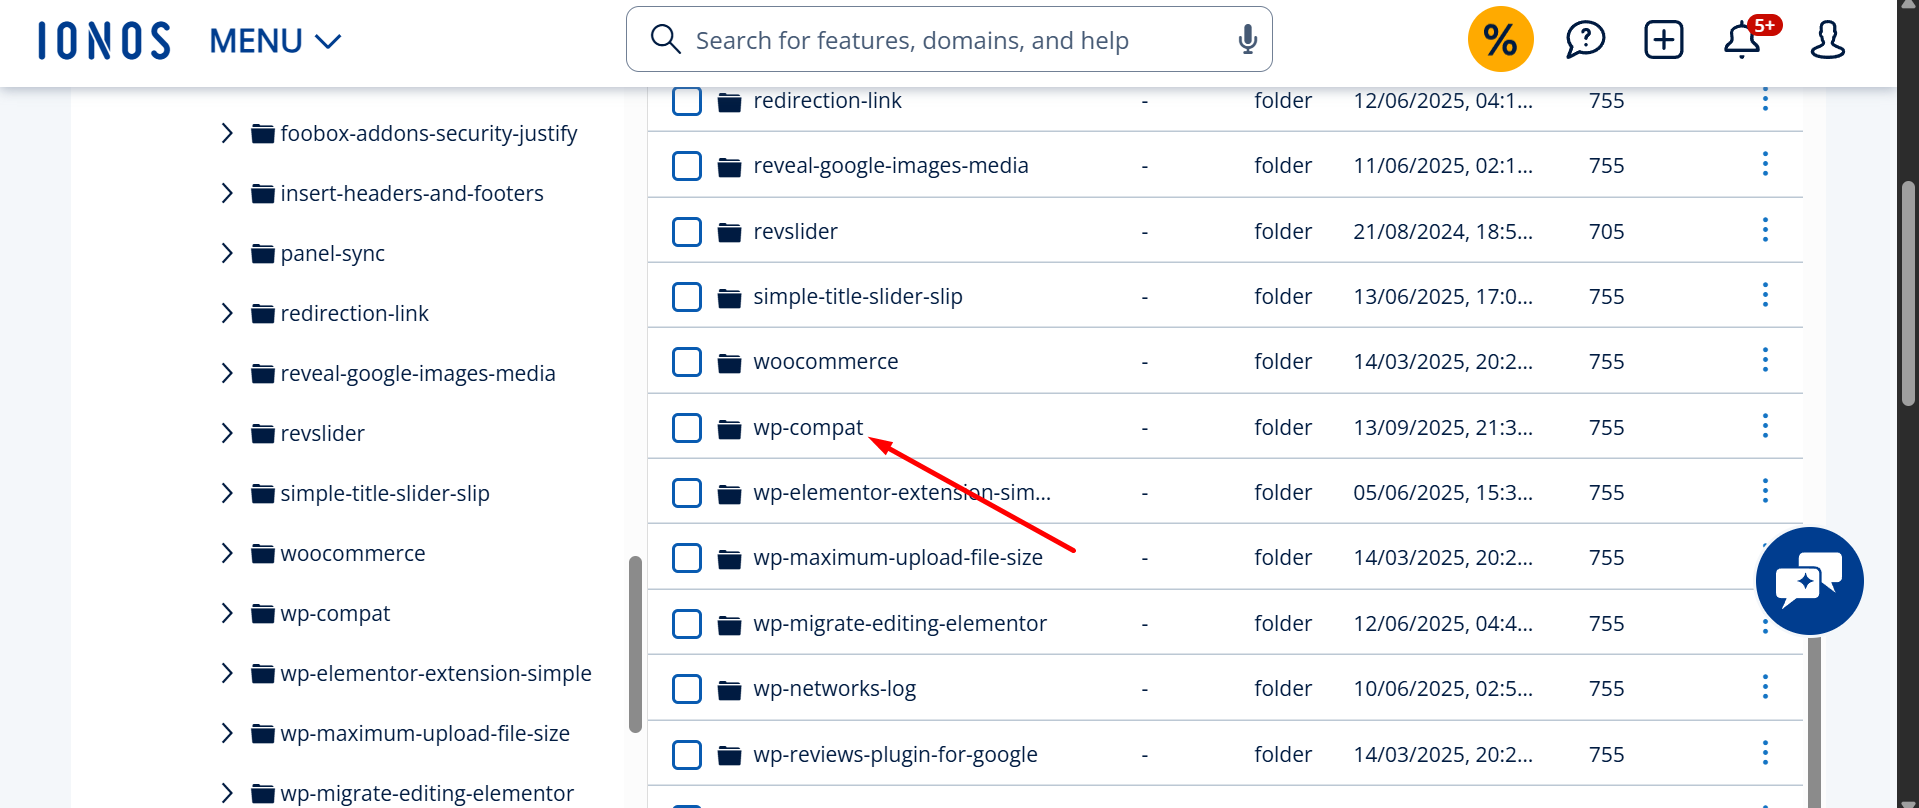
Task: Click the add plus square icon
Action: pyautogui.click(x=1664, y=40)
